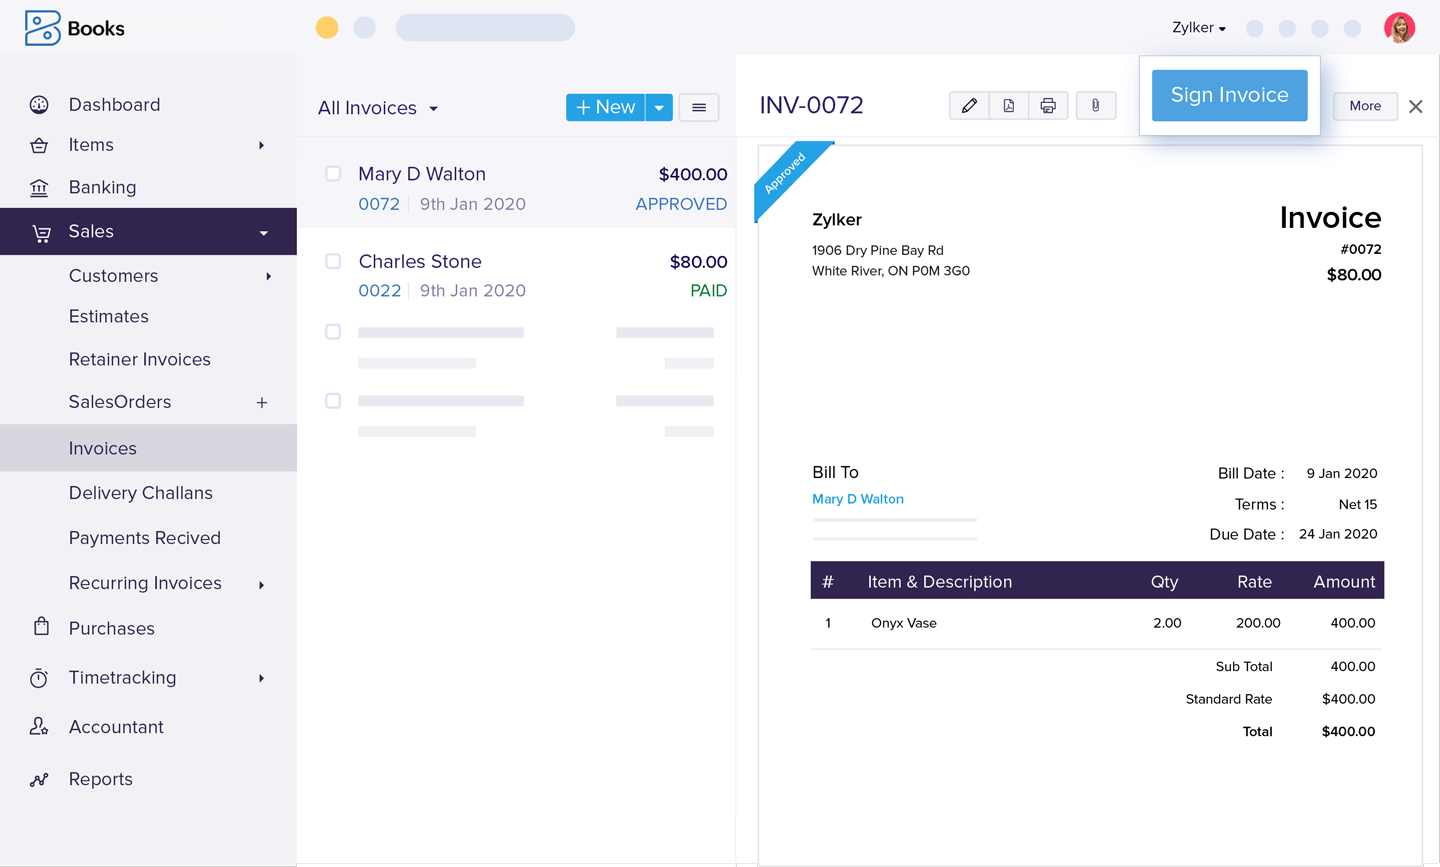Screen dimensions: 1440x867
Task: Select the checkbox on the third invoice row
Action: 332,331
